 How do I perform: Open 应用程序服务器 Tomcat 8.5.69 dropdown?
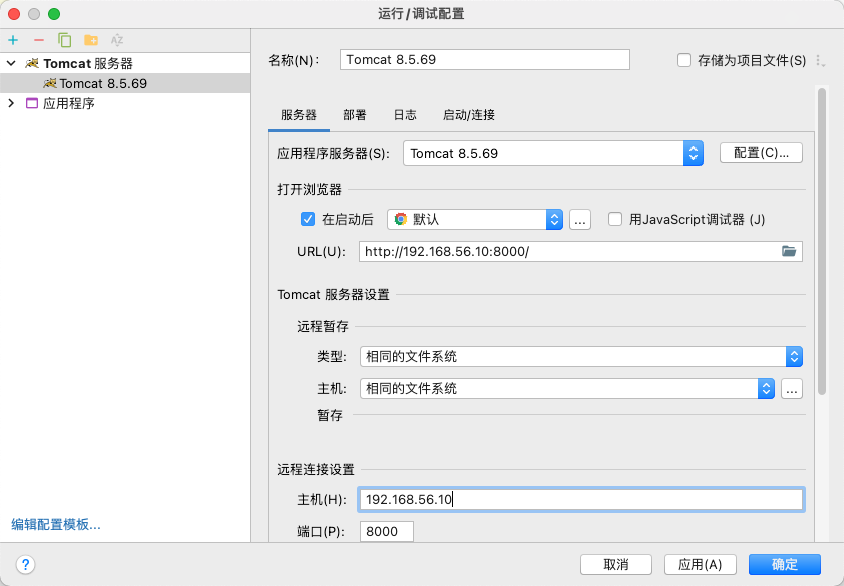[x=553, y=153]
